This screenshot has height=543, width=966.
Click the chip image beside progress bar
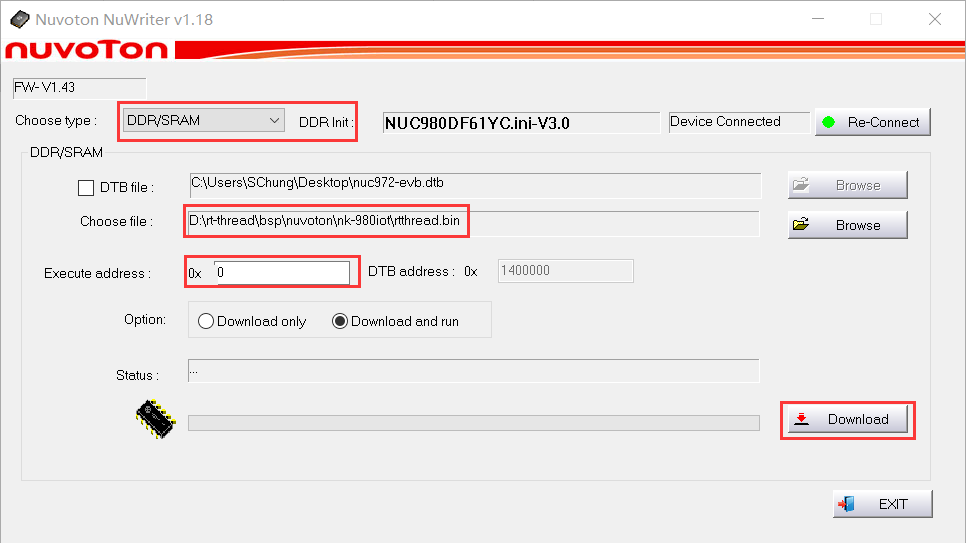point(156,419)
